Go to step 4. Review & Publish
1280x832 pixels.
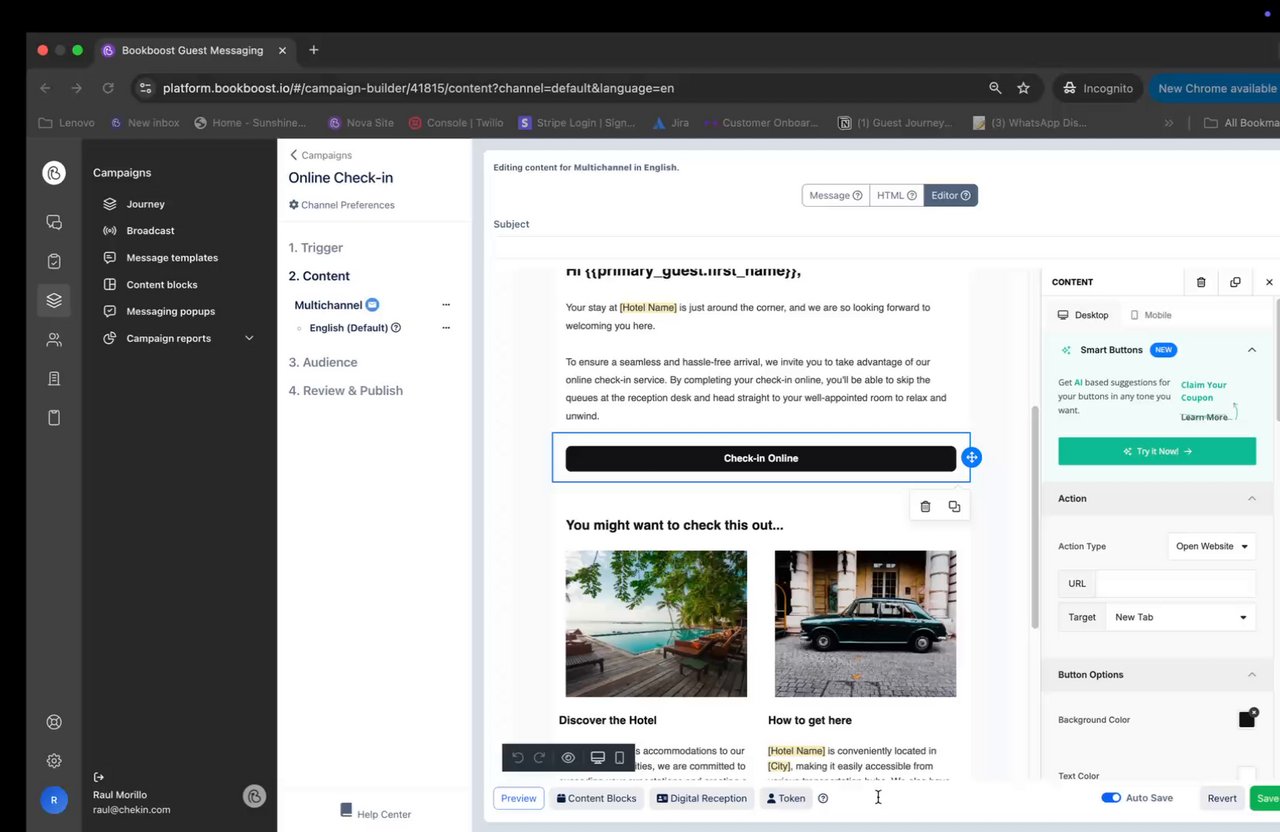click(x=346, y=390)
